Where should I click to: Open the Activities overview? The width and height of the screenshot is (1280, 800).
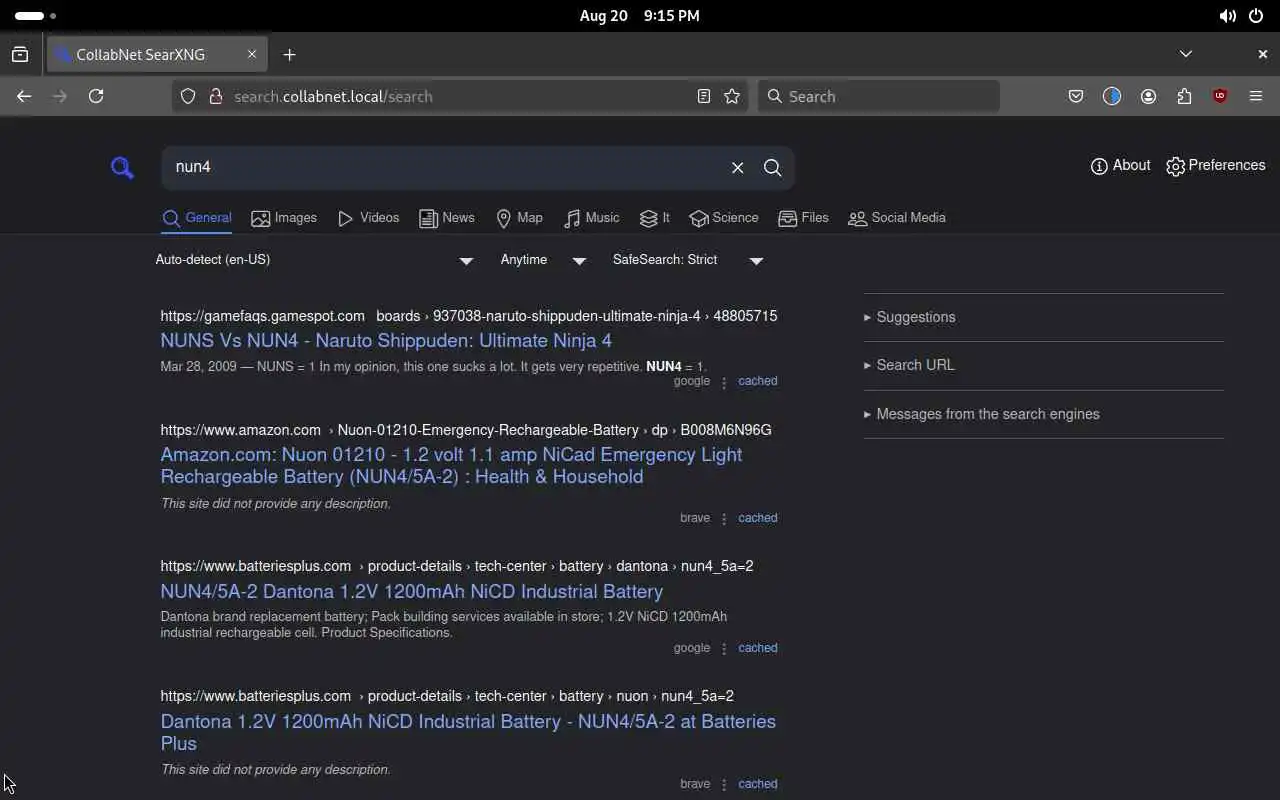[36, 16]
